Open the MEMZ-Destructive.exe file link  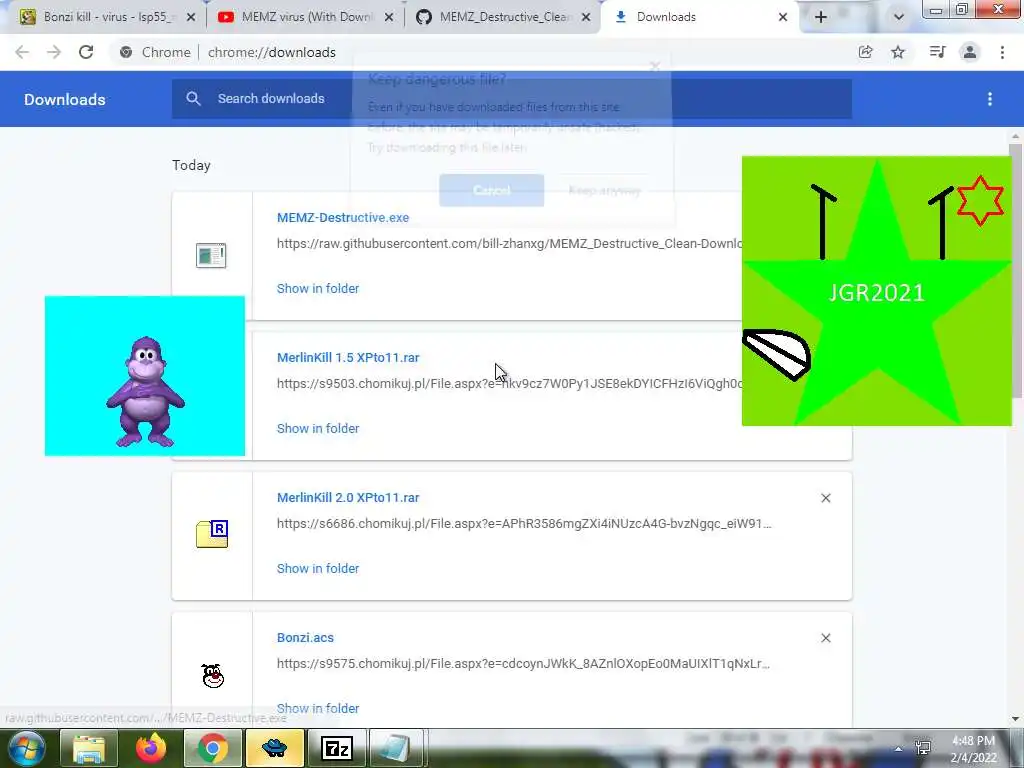(x=343, y=217)
